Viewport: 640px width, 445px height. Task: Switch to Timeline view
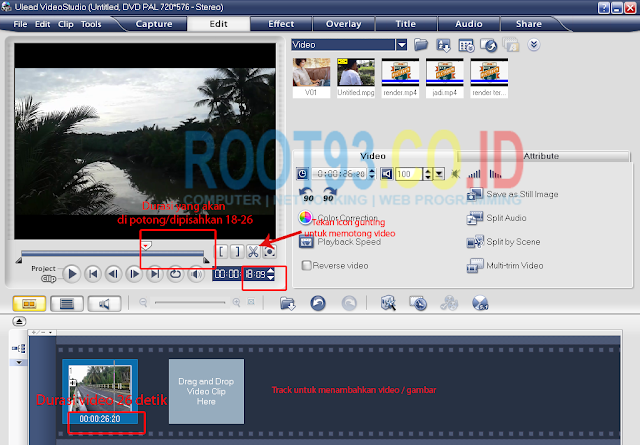click(x=67, y=304)
